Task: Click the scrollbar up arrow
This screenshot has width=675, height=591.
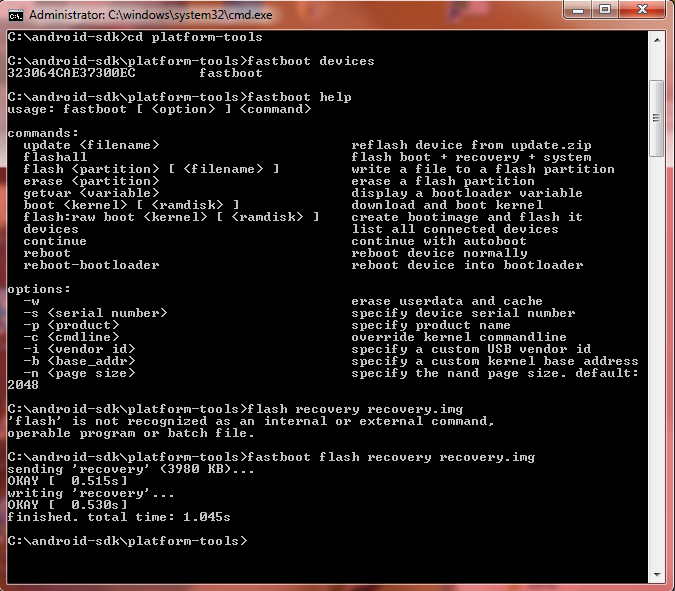Action: coord(657,40)
